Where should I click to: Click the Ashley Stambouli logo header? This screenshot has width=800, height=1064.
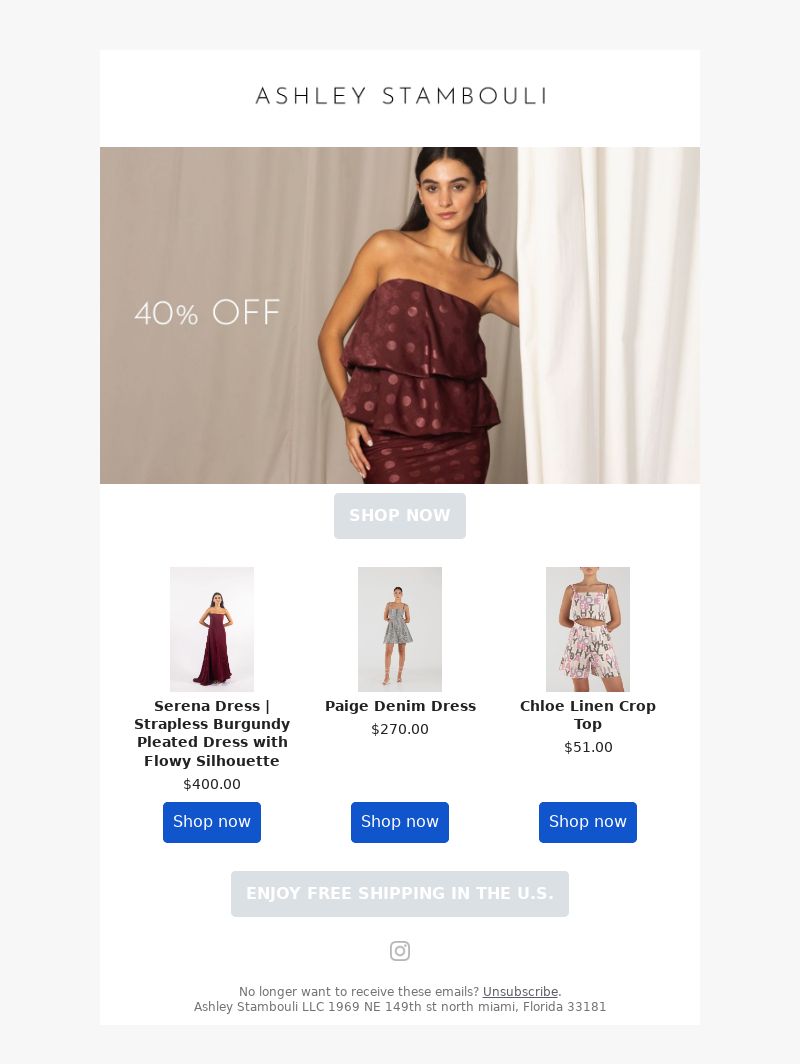coord(400,96)
